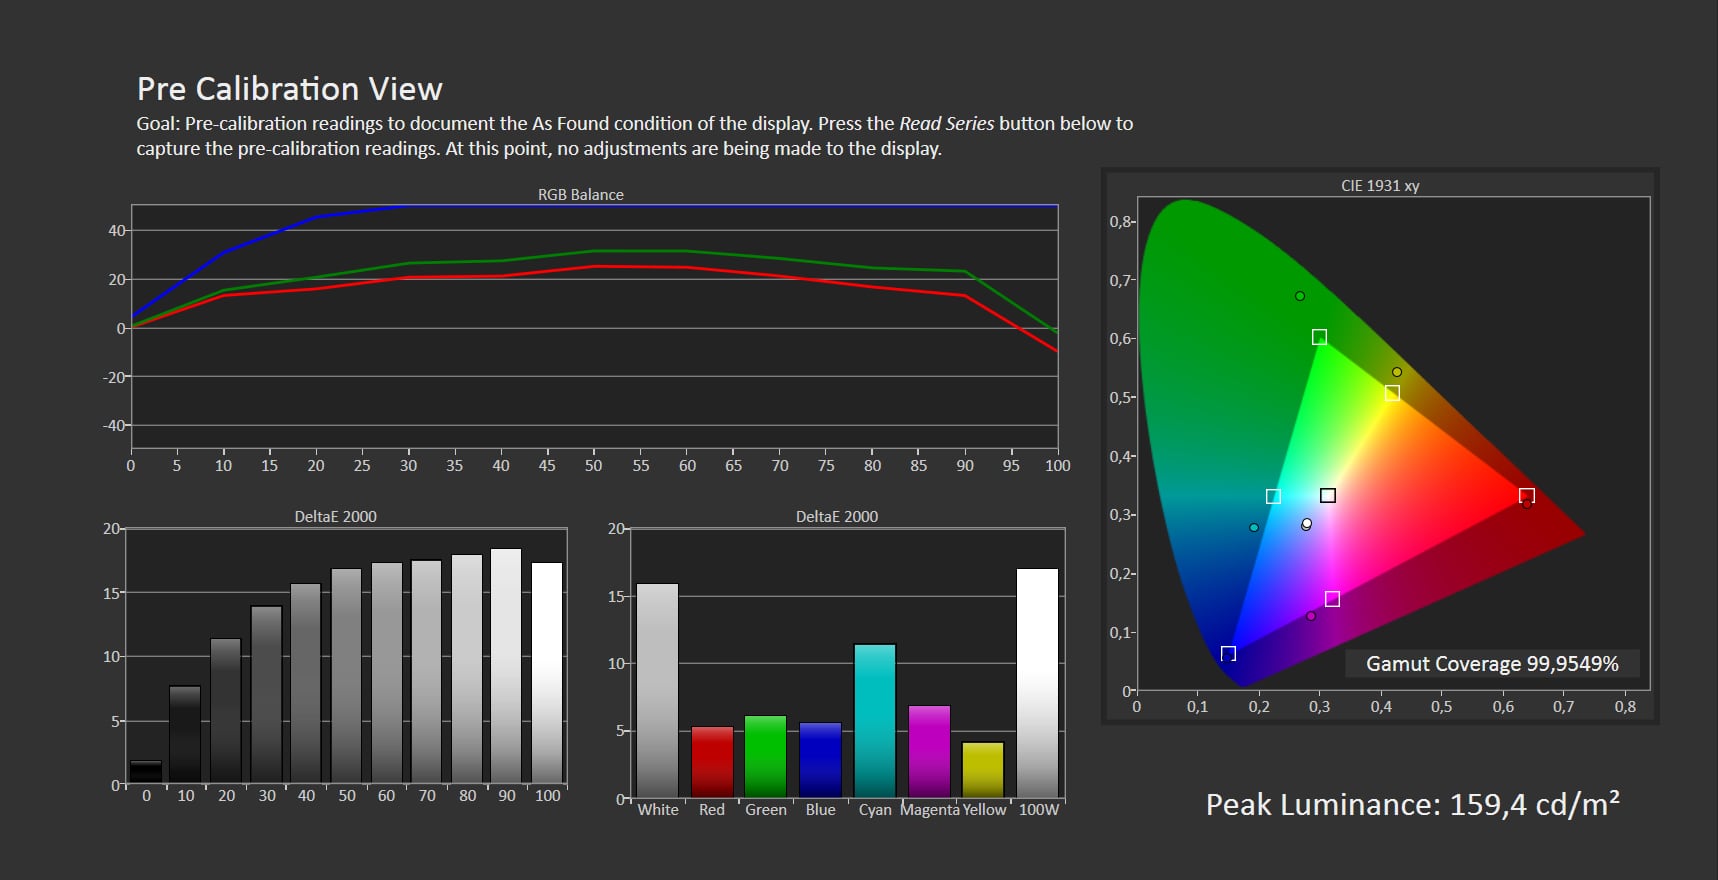Click the Yellow bar in DeltaE chart

coord(983,769)
